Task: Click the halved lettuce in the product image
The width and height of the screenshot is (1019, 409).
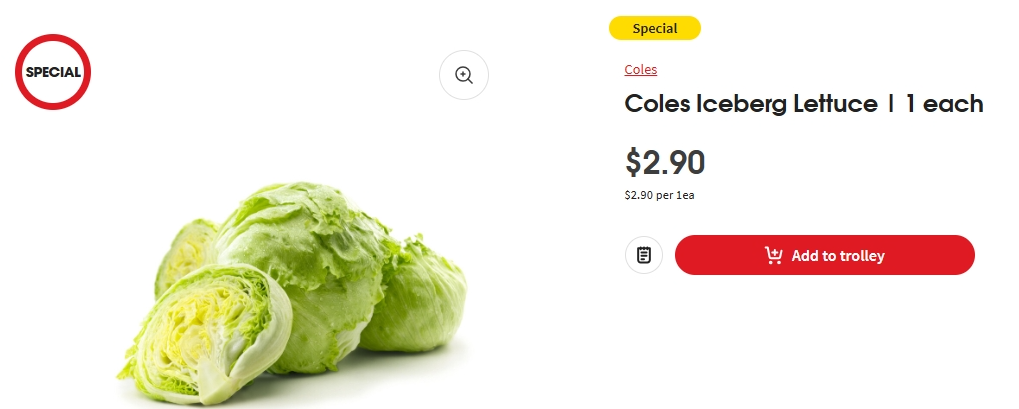Action: click(x=205, y=333)
